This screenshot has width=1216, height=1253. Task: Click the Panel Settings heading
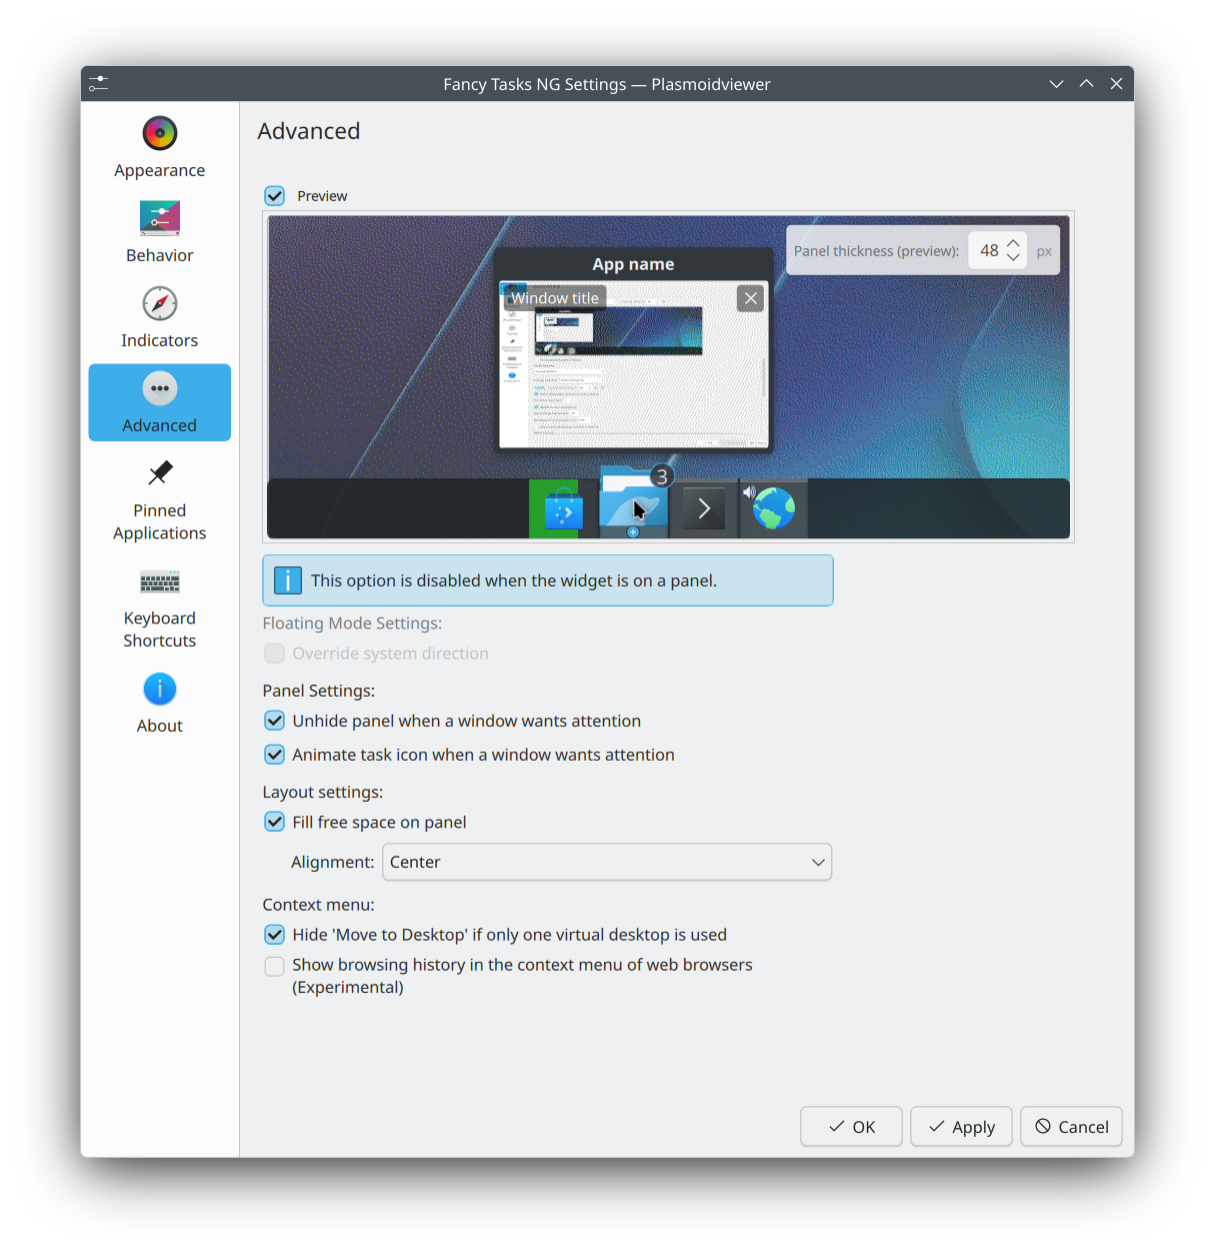tap(319, 691)
